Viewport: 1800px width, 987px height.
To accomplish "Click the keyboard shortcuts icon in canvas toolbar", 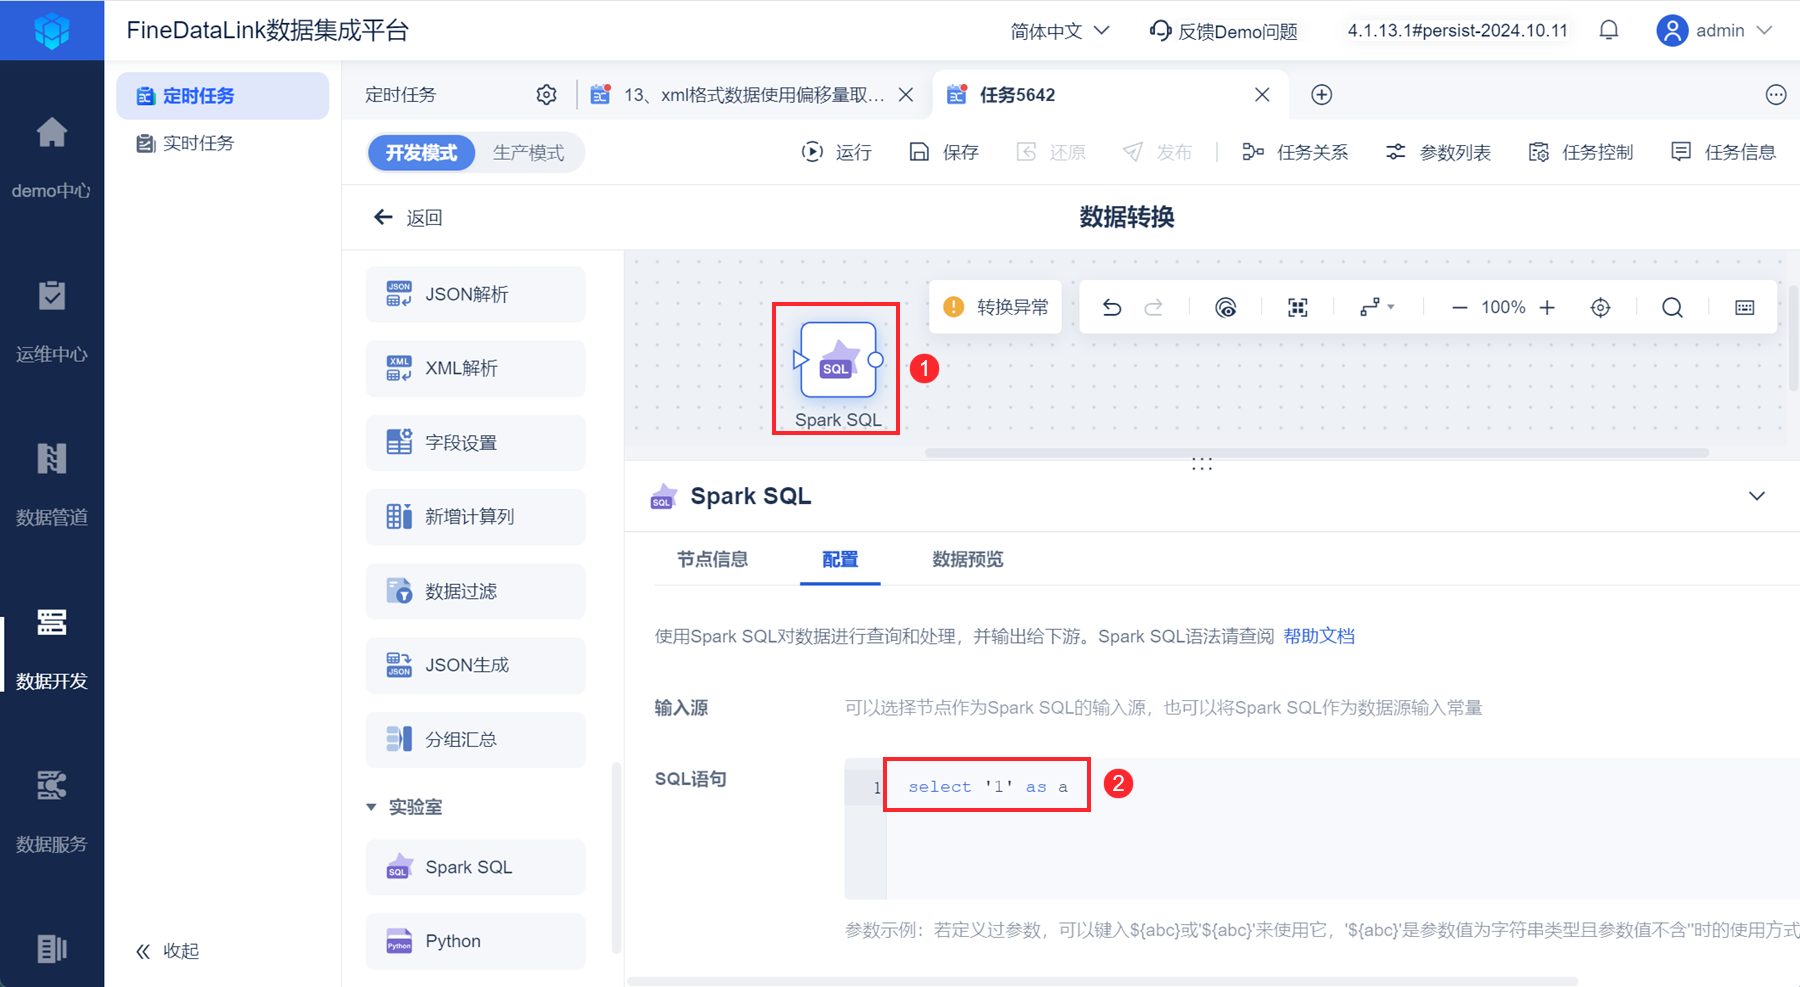I will tap(1745, 307).
